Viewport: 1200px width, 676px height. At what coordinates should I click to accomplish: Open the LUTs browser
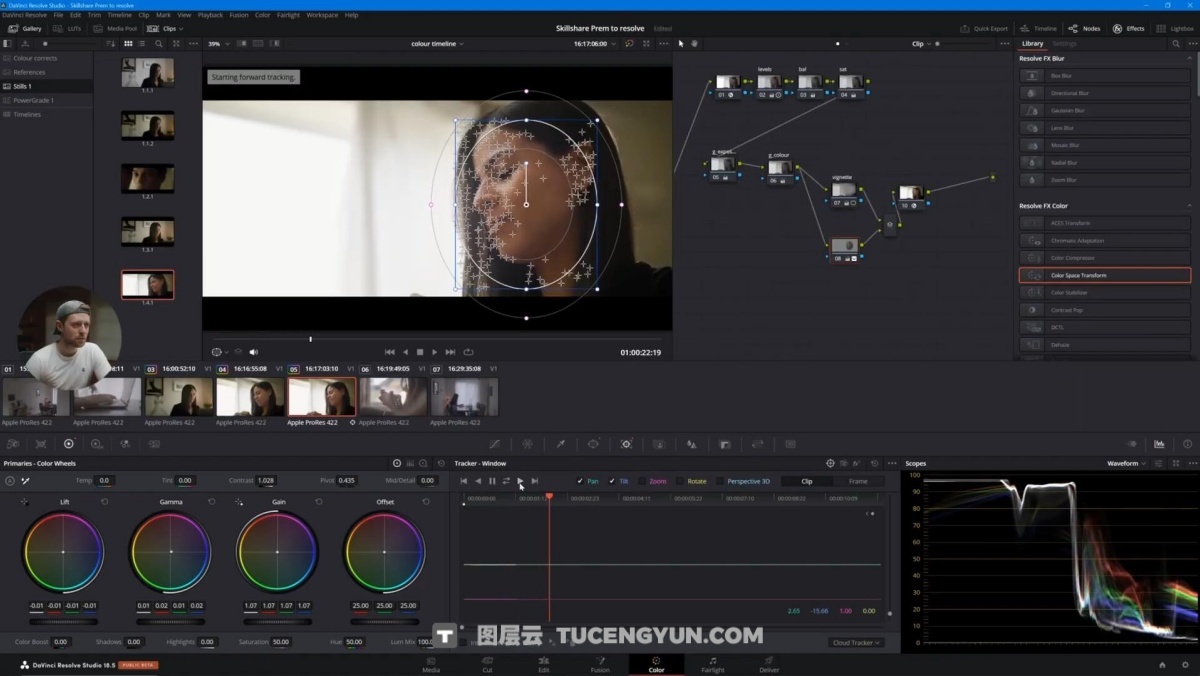click(69, 28)
